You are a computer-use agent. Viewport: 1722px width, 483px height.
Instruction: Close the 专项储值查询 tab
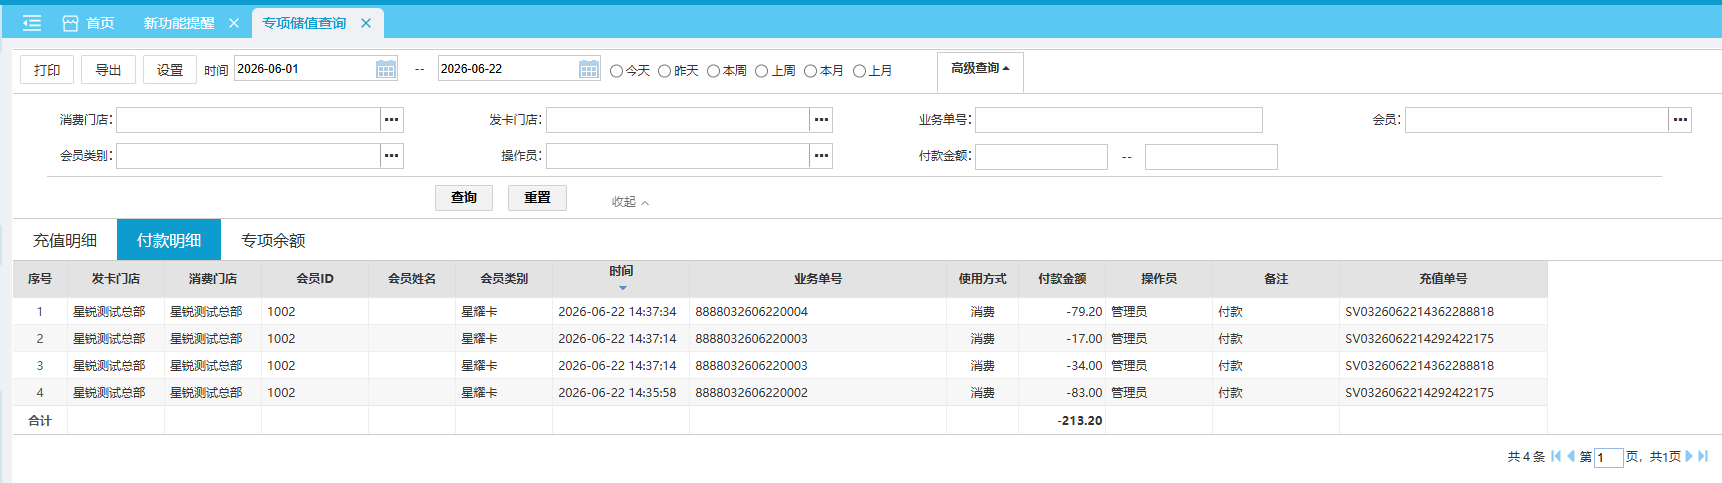coord(366,23)
